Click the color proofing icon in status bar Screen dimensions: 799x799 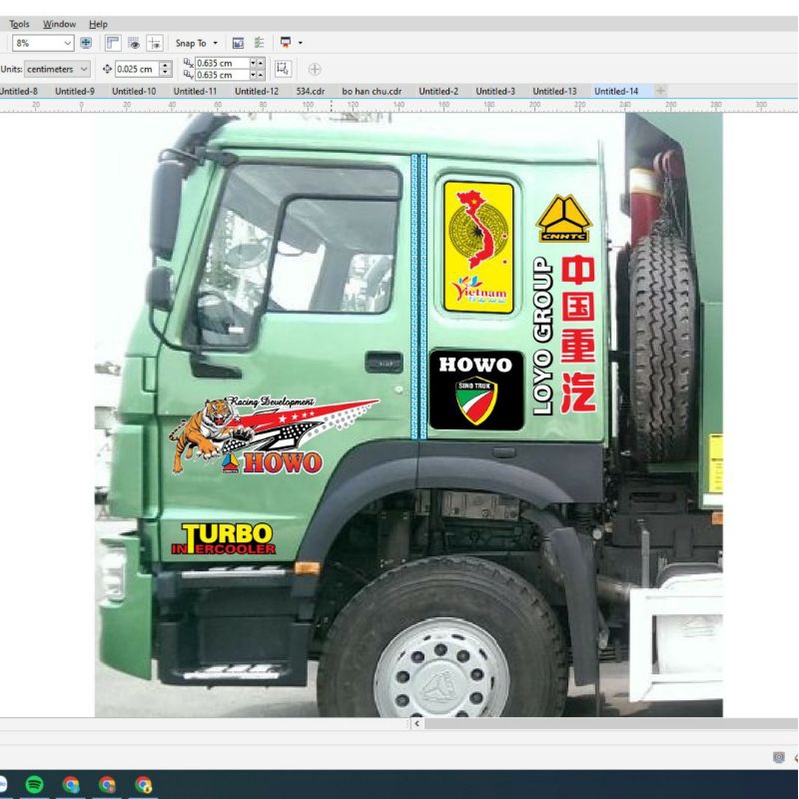pyautogui.click(x=778, y=757)
